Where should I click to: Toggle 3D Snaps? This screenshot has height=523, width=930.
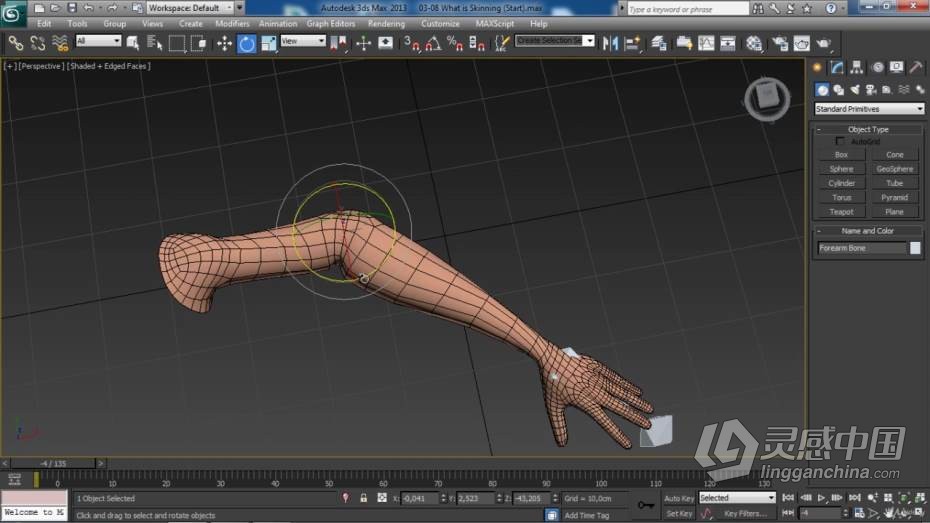click(x=412, y=43)
